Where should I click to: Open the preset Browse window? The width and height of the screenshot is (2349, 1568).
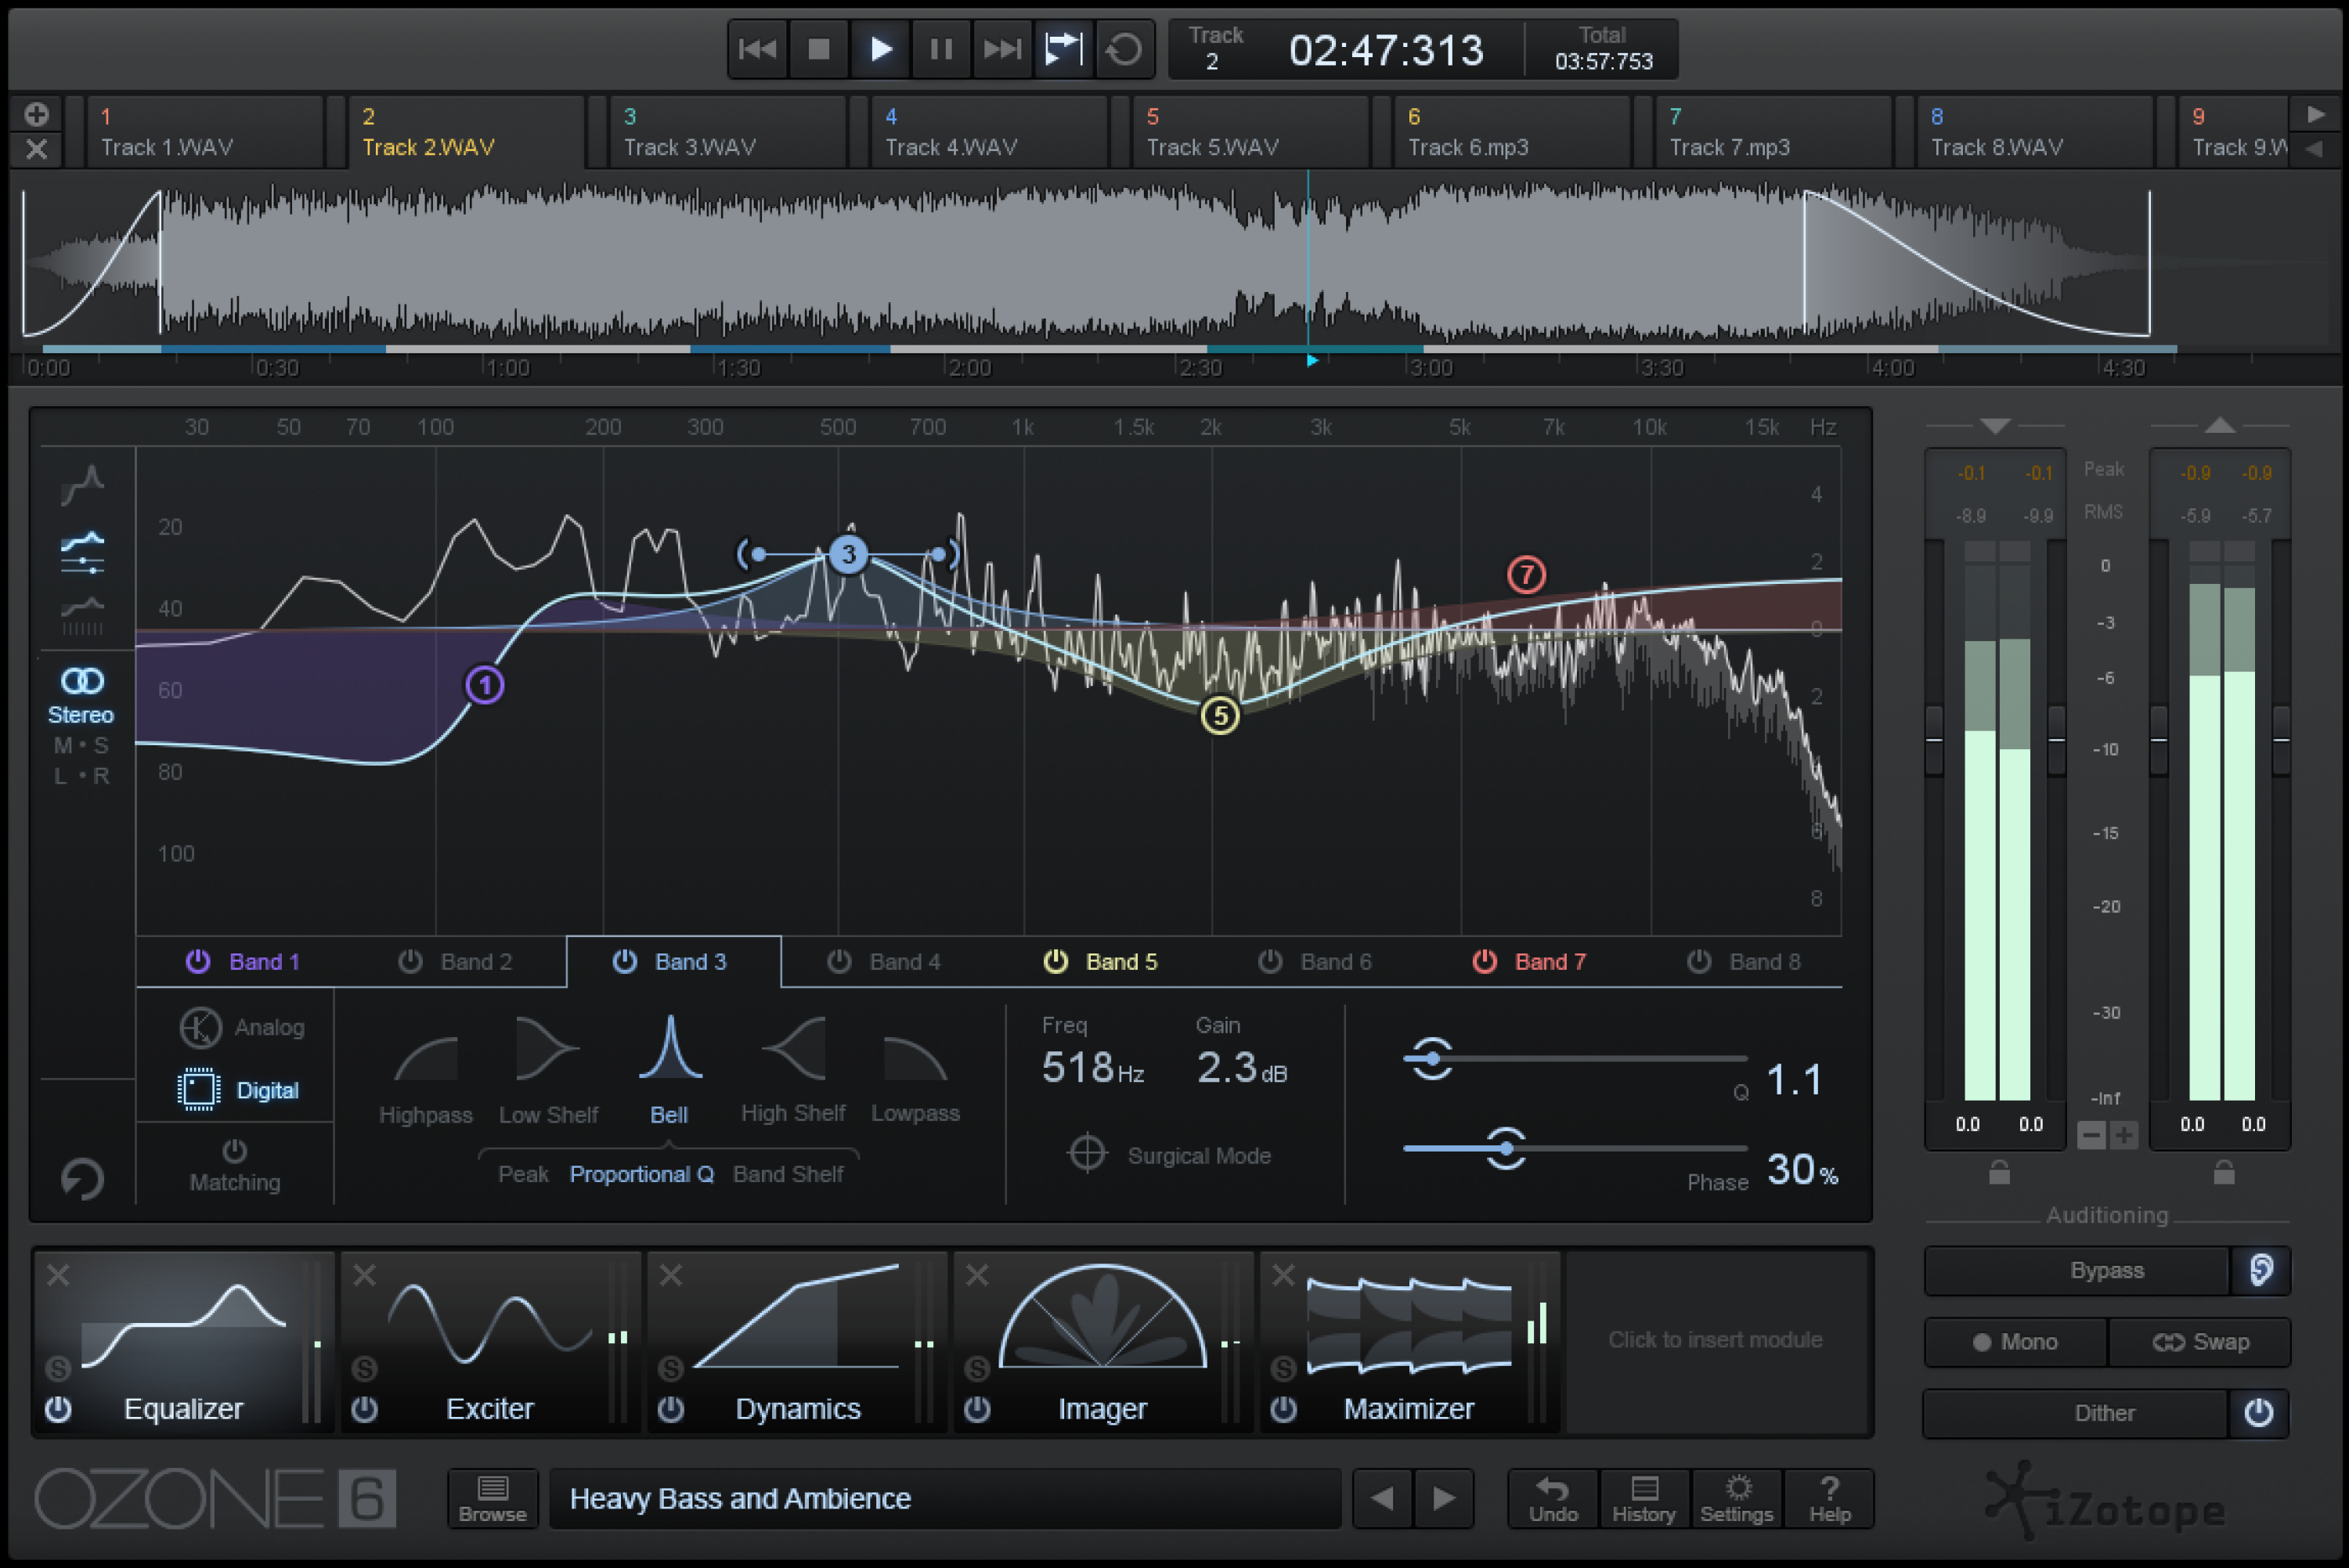492,1498
